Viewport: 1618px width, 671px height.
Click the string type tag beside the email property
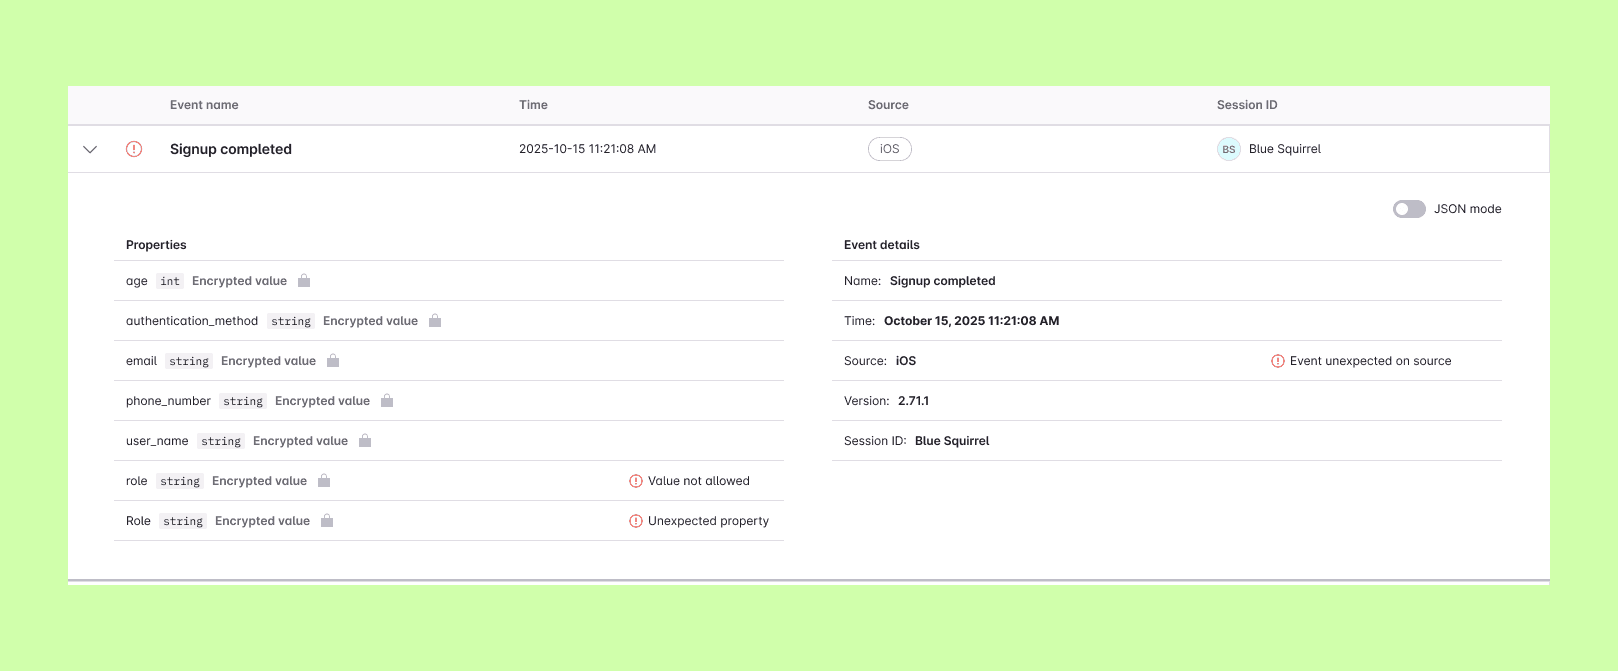click(189, 361)
